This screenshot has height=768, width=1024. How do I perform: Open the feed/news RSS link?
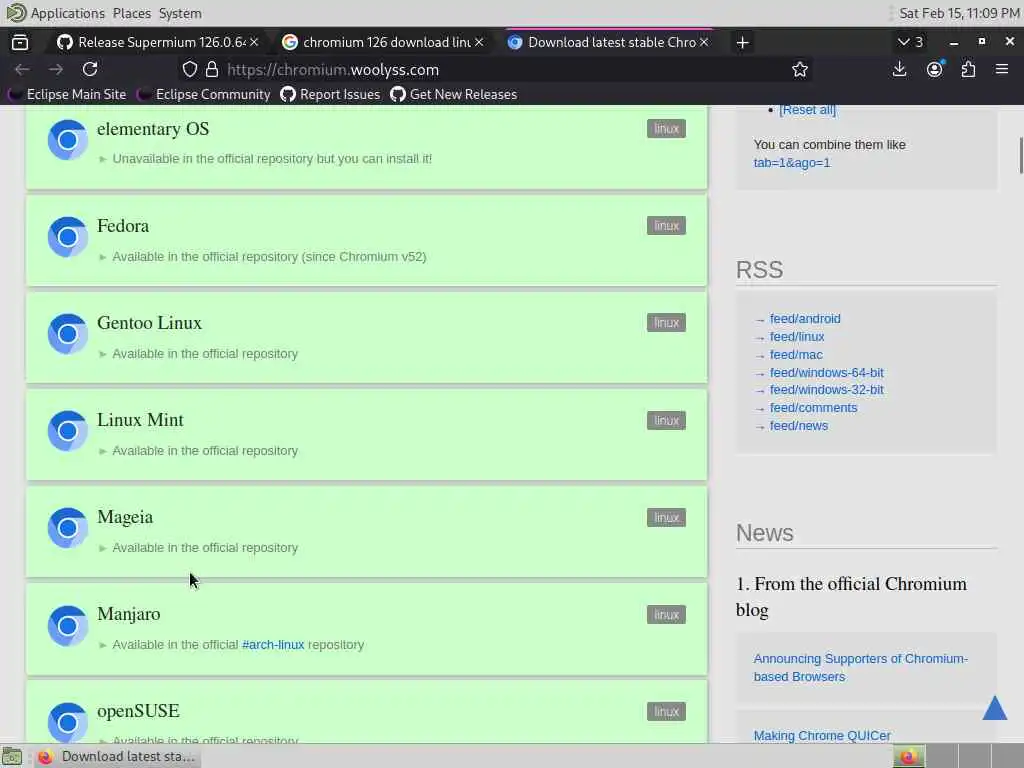pyautogui.click(x=799, y=426)
